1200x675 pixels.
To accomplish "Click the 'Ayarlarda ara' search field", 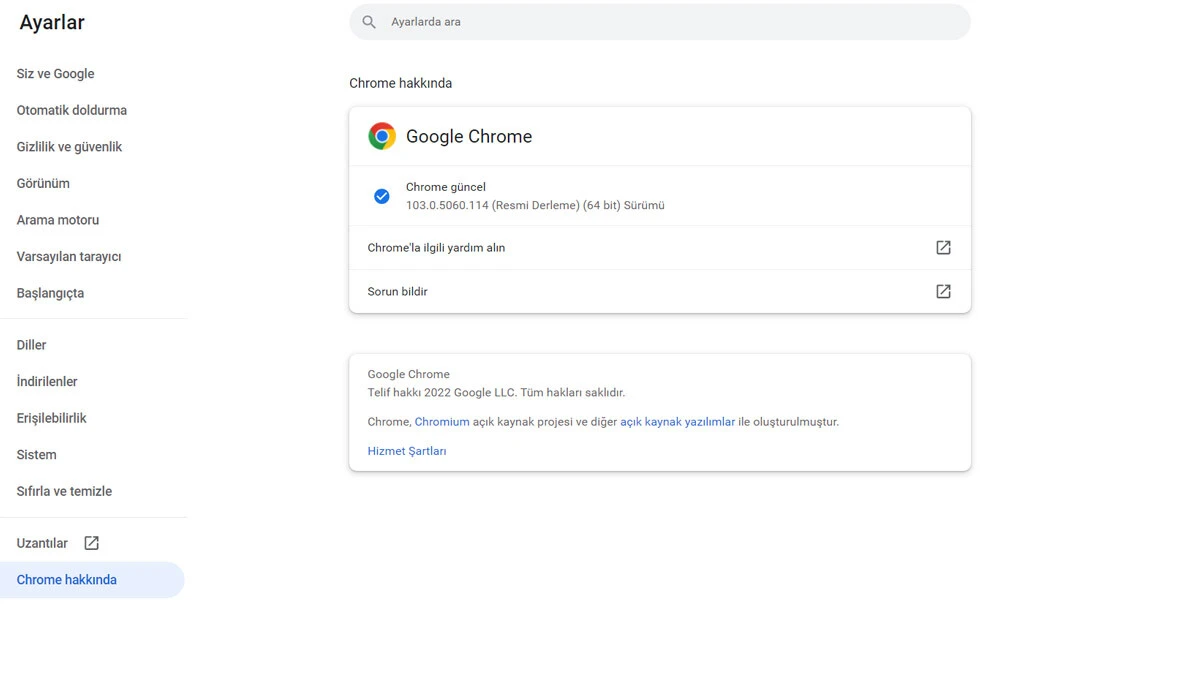I will (660, 21).
